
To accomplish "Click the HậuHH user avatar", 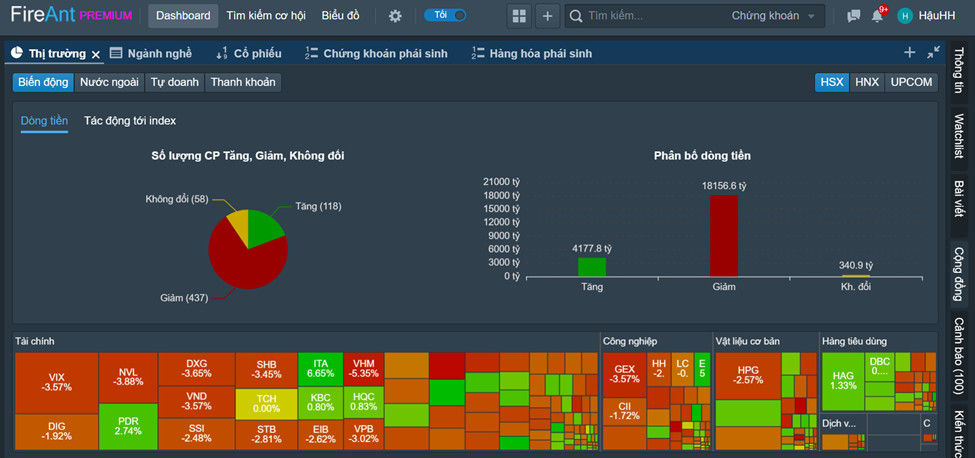I will click(x=905, y=16).
